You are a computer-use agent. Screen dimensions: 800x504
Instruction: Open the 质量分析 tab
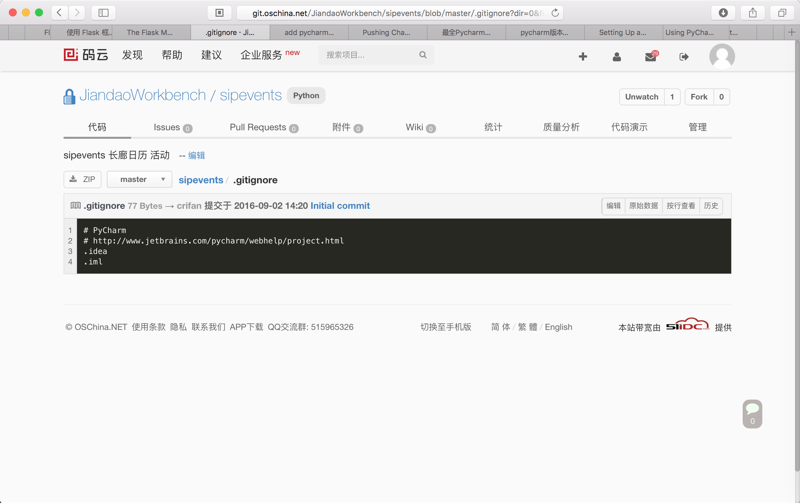tap(561, 128)
